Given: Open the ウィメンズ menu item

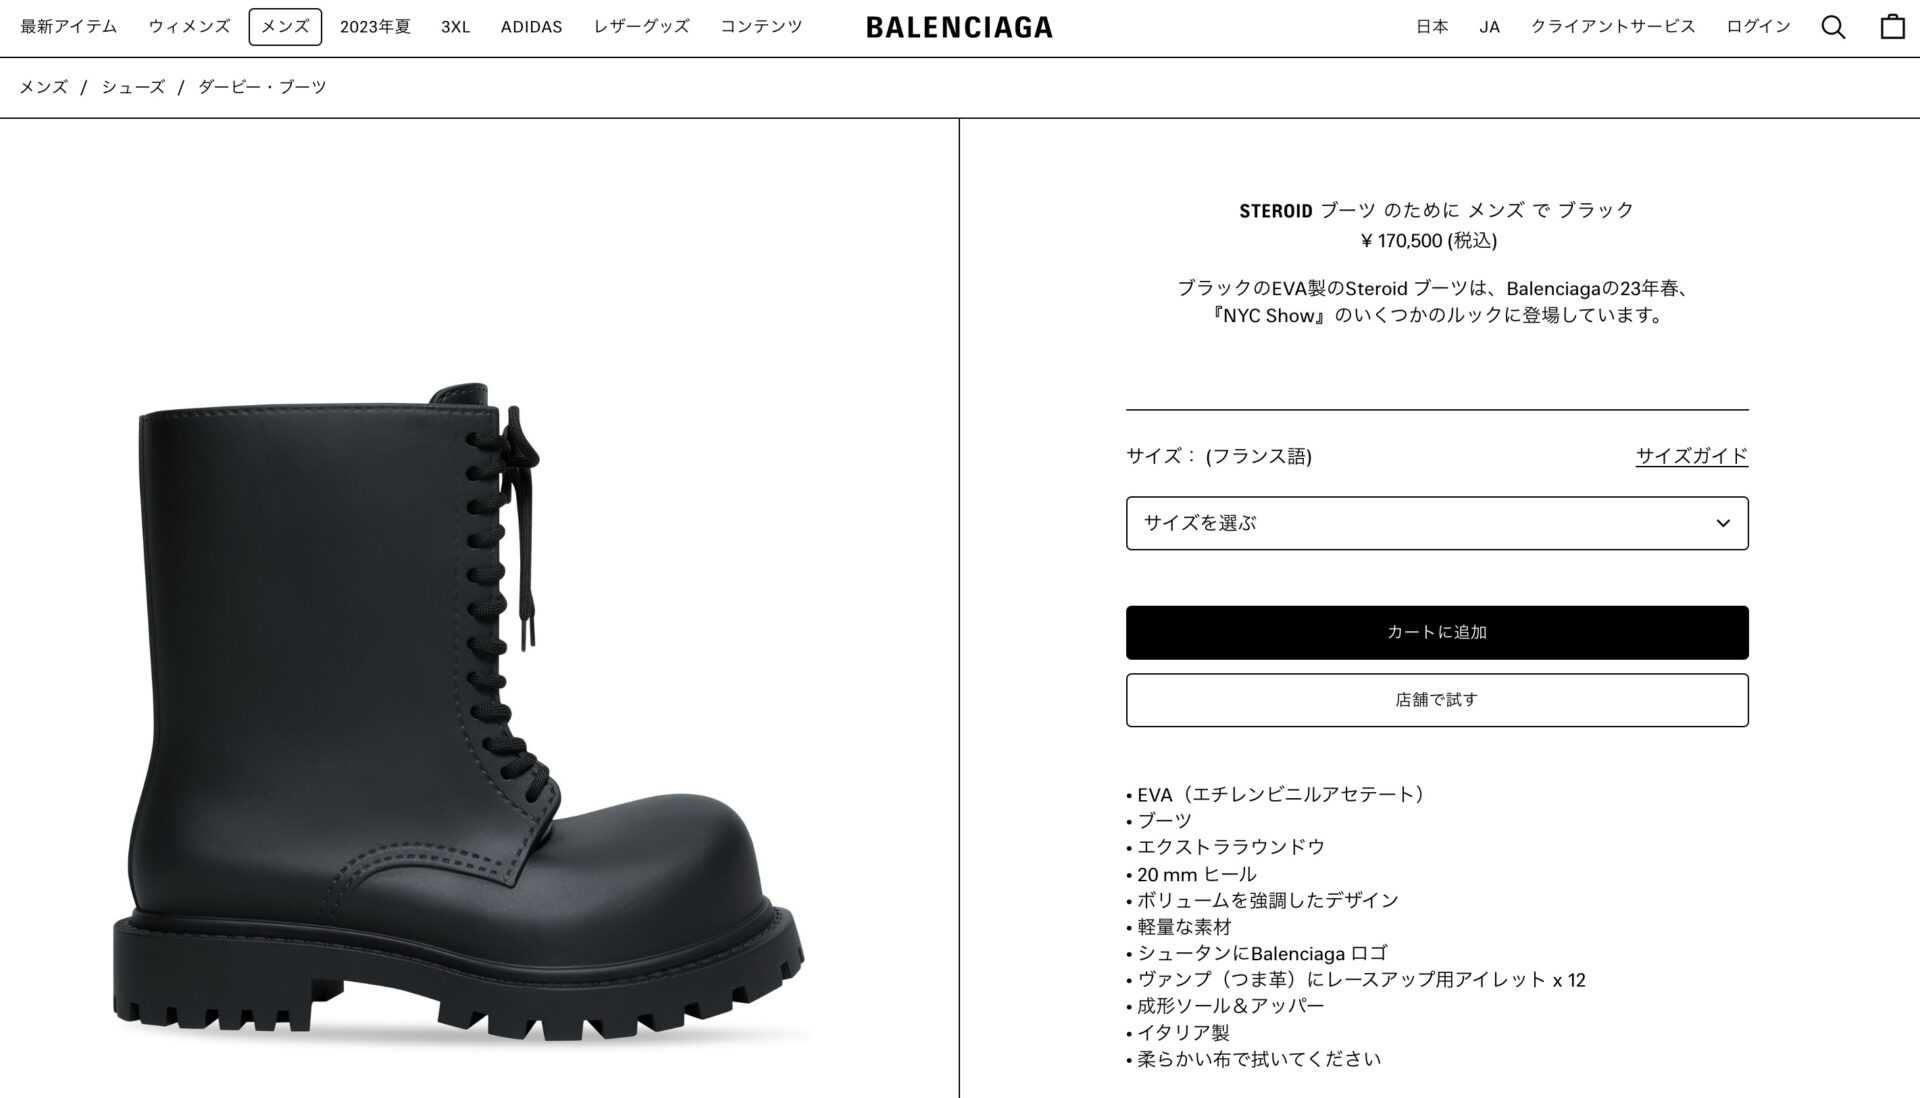Looking at the screenshot, I should (189, 27).
